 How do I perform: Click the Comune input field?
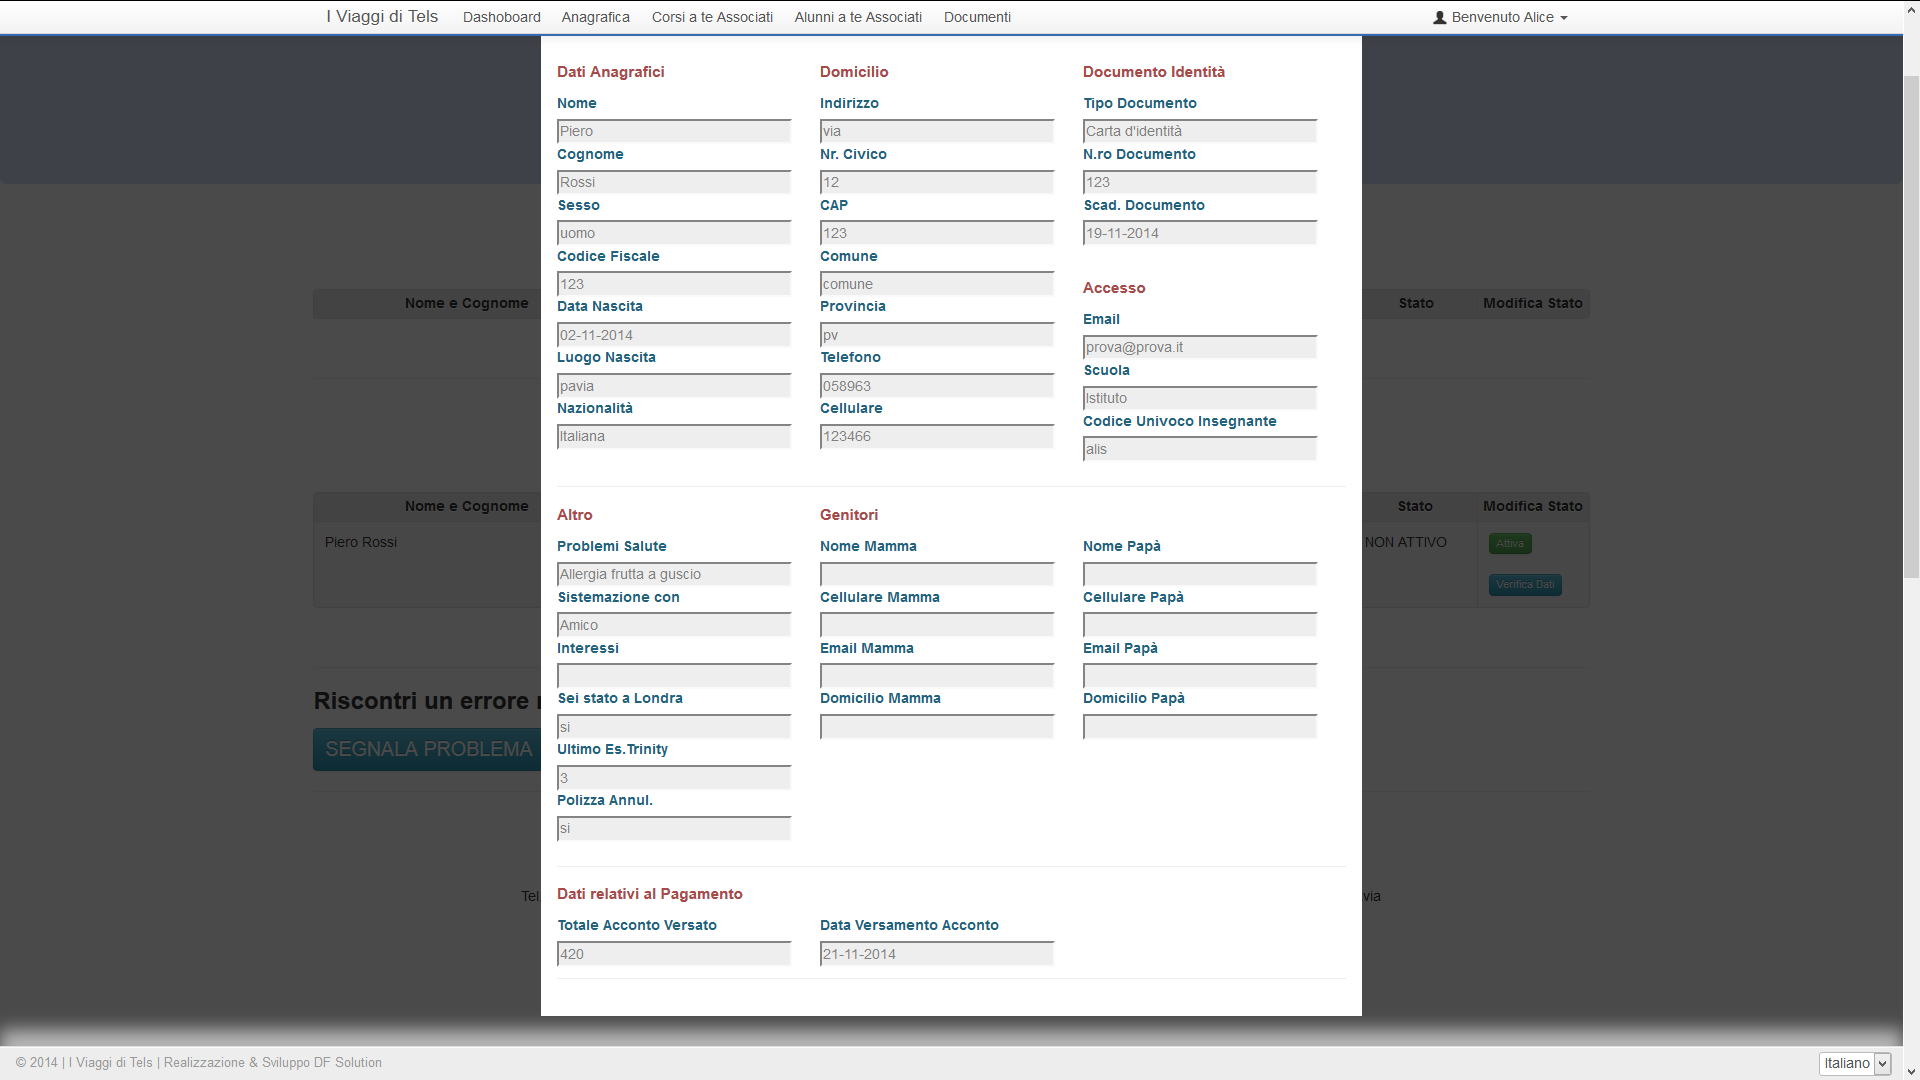[x=936, y=284]
